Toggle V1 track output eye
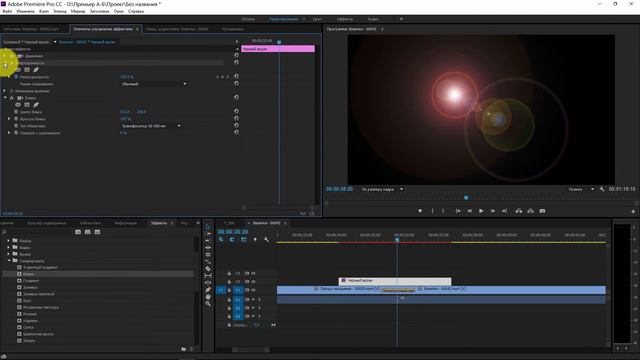The height and width of the screenshot is (360, 640). [x=253, y=290]
